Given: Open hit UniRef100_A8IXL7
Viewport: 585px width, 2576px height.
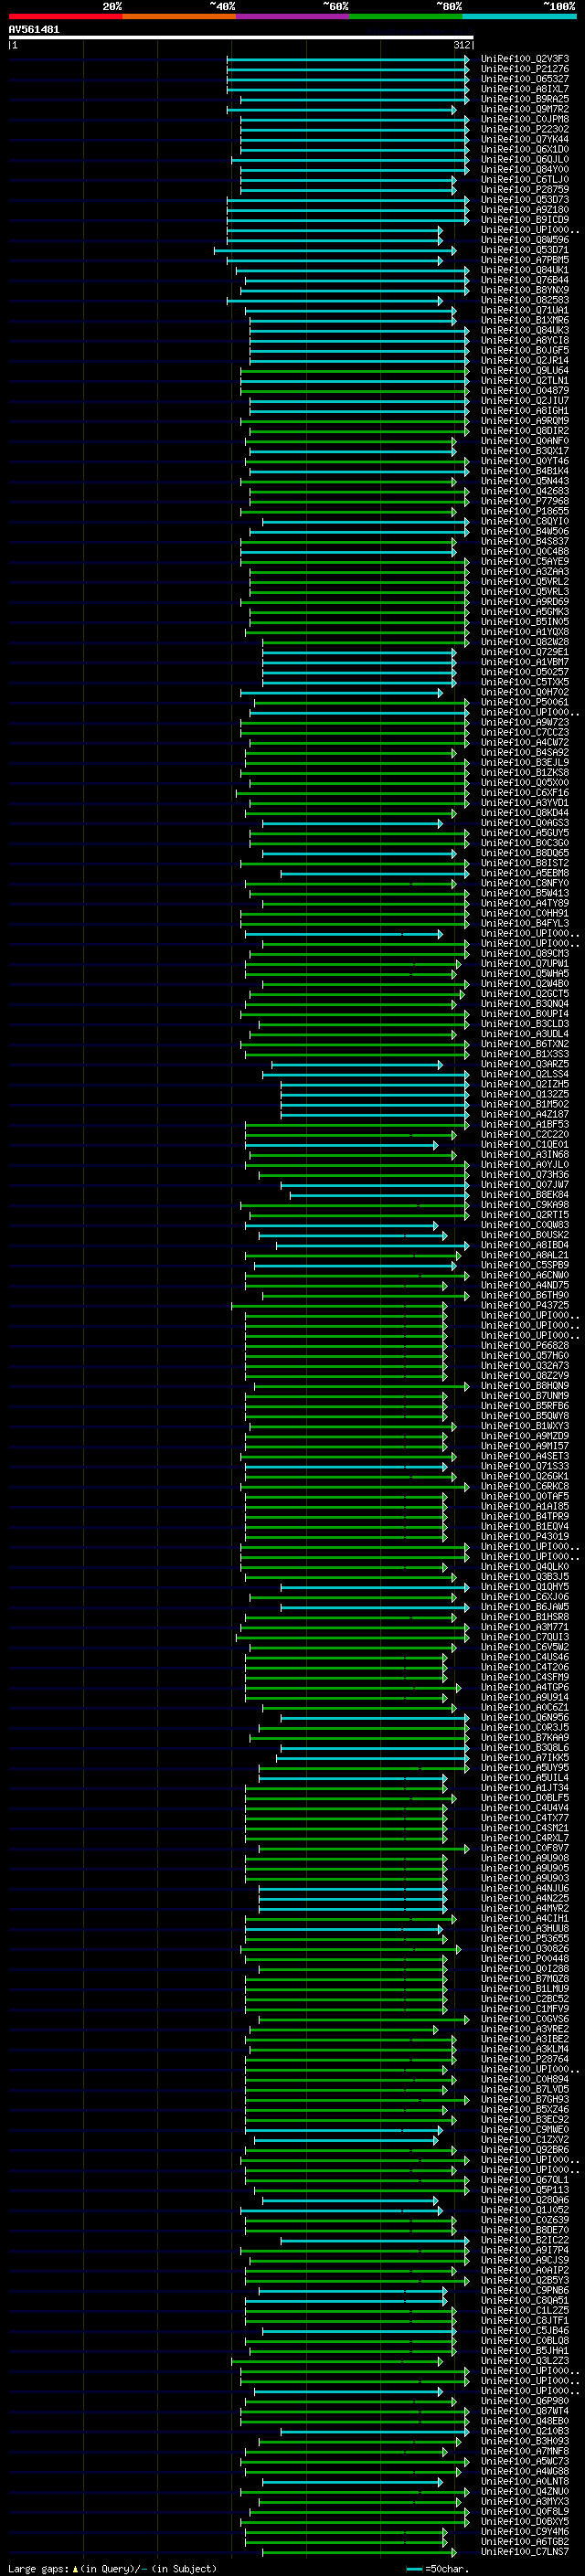Looking at the screenshot, I should [x=525, y=89].
